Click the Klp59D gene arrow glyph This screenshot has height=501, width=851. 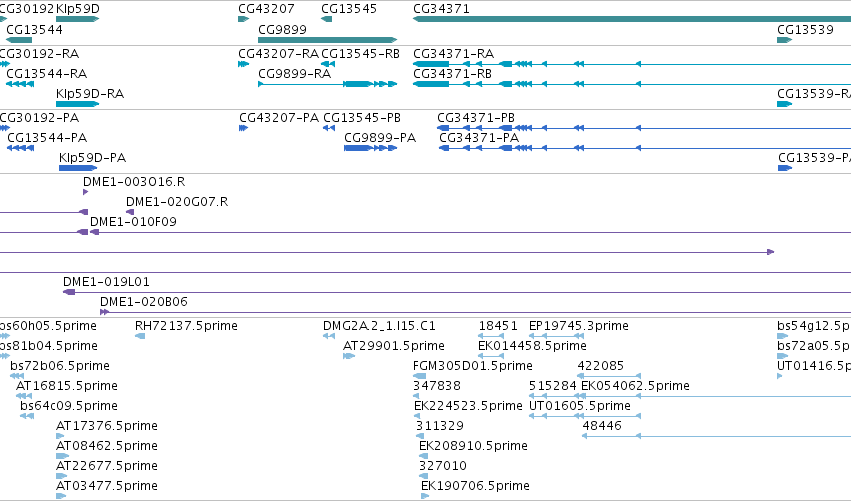(x=78, y=19)
